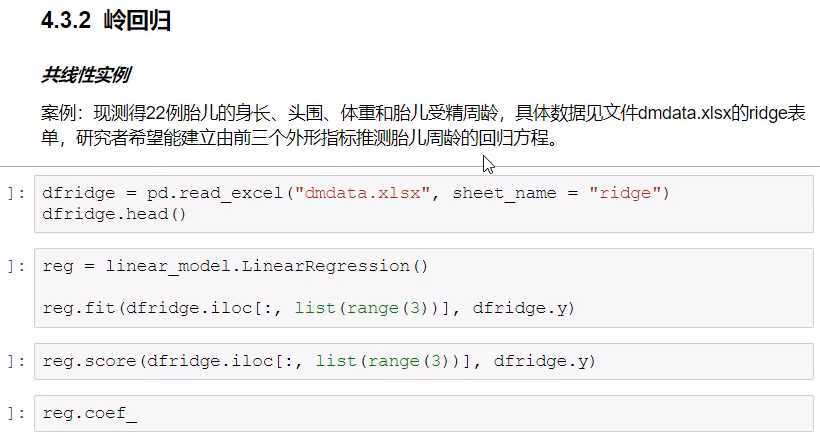Select the 共线性实例 italic subheading

86,75
